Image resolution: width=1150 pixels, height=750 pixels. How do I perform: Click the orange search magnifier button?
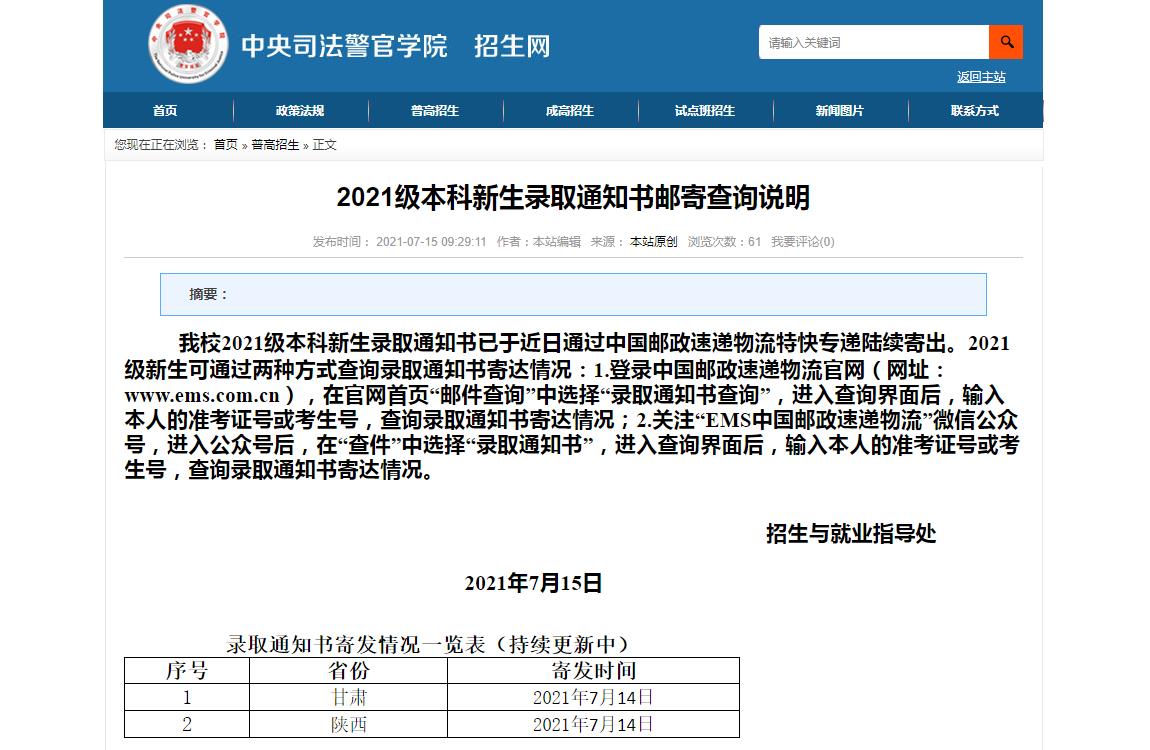tap(1006, 42)
